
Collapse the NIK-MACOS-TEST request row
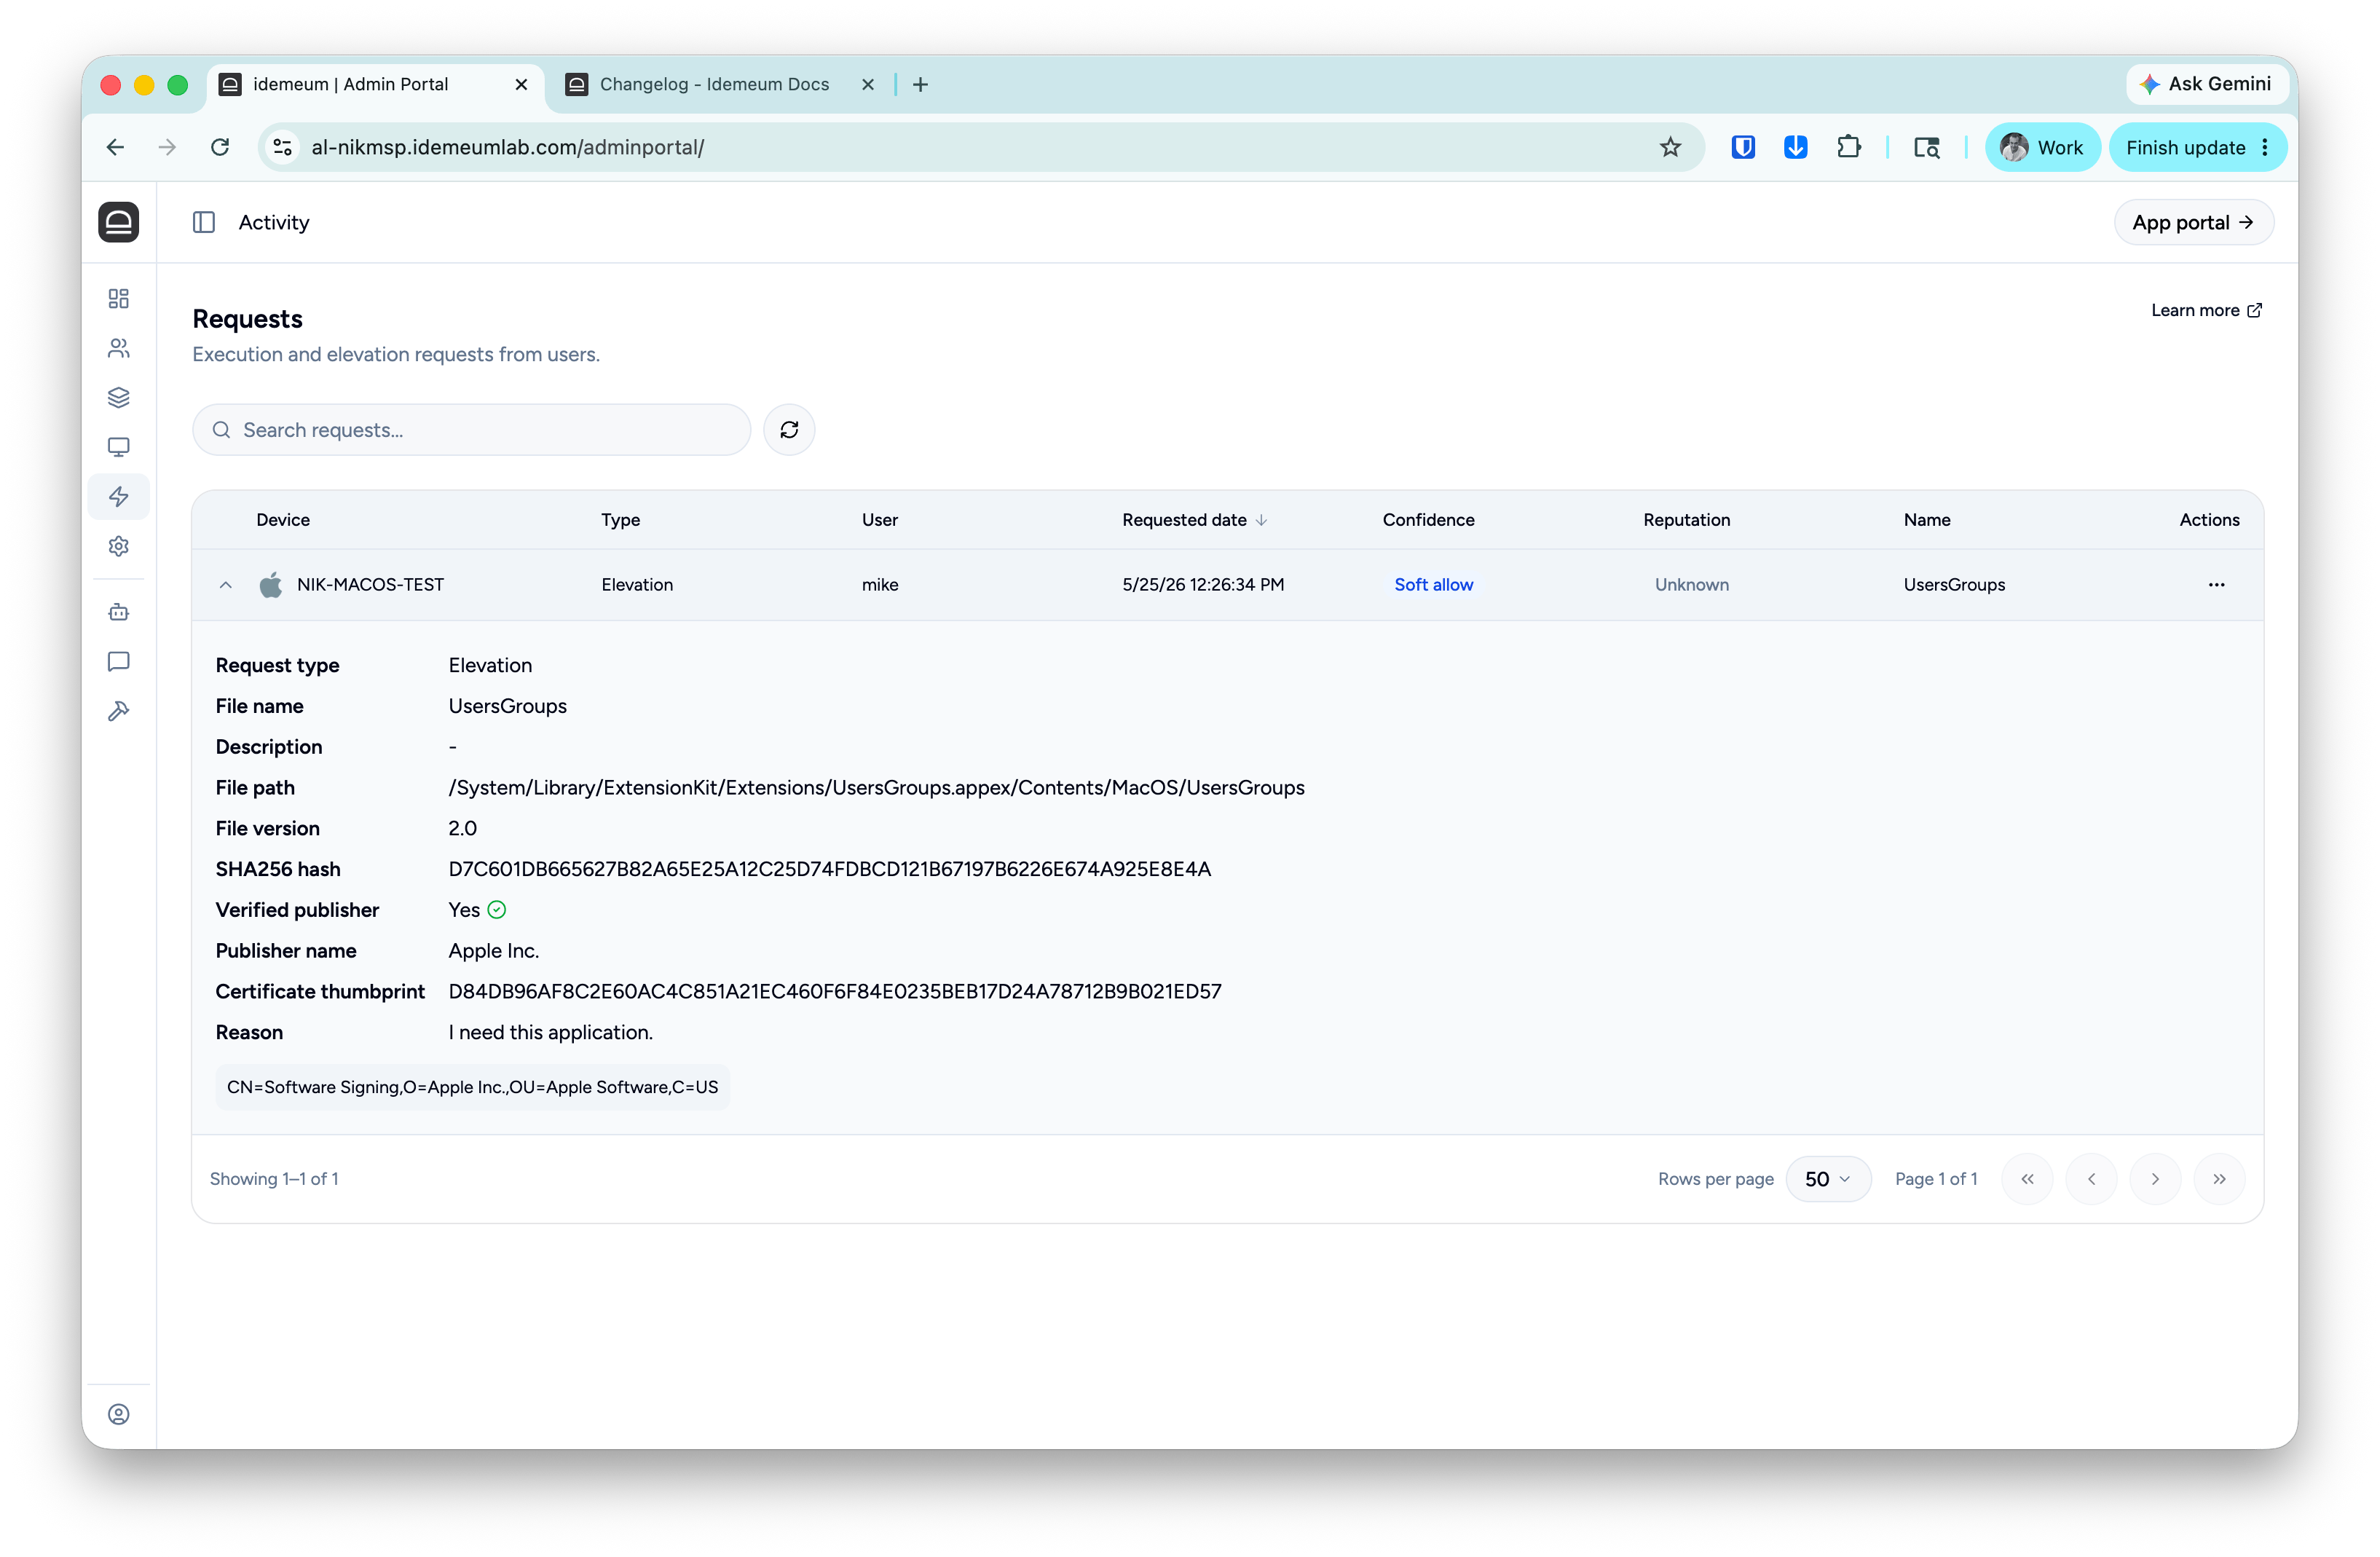pyautogui.click(x=226, y=585)
